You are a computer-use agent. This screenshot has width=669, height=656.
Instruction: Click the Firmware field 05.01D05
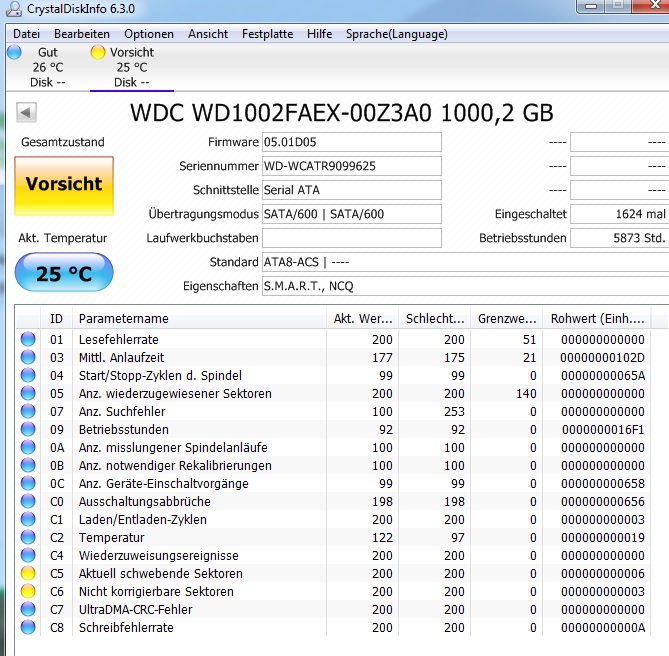(x=352, y=142)
